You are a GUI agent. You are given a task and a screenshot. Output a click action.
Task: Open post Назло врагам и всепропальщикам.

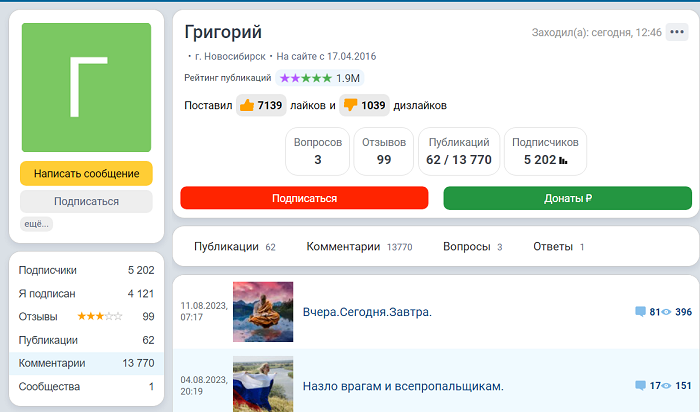[403, 386]
